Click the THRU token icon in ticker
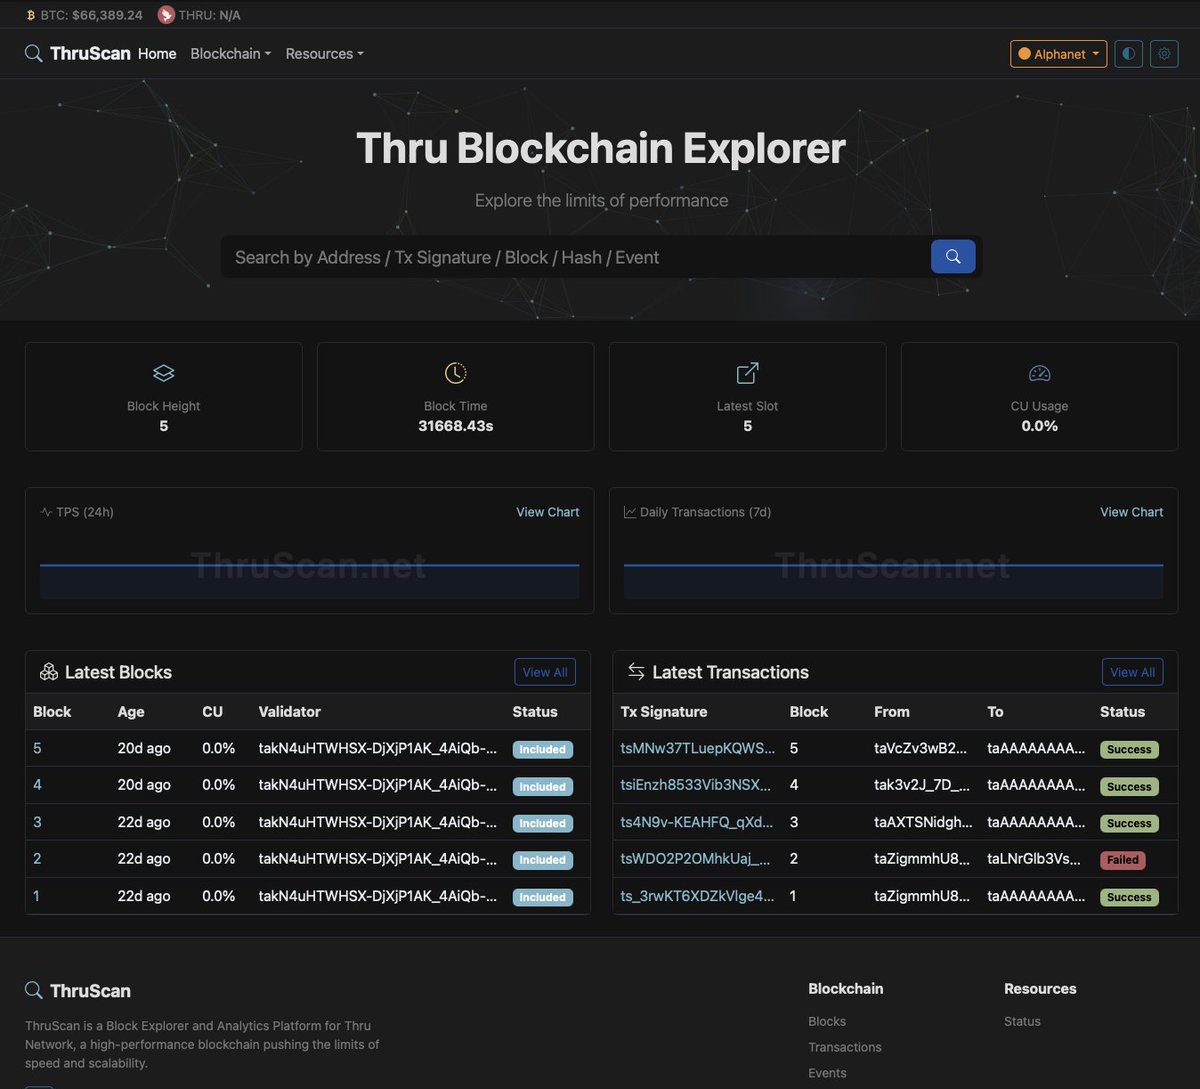1200x1089 pixels. tap(166, 15)
